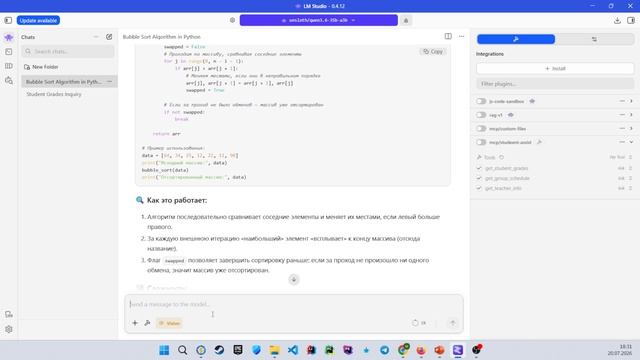Image resolution: width=640 pixels, height=360 pixels.
Task: Open Telegram from taskbar
Action: point(384,350)
